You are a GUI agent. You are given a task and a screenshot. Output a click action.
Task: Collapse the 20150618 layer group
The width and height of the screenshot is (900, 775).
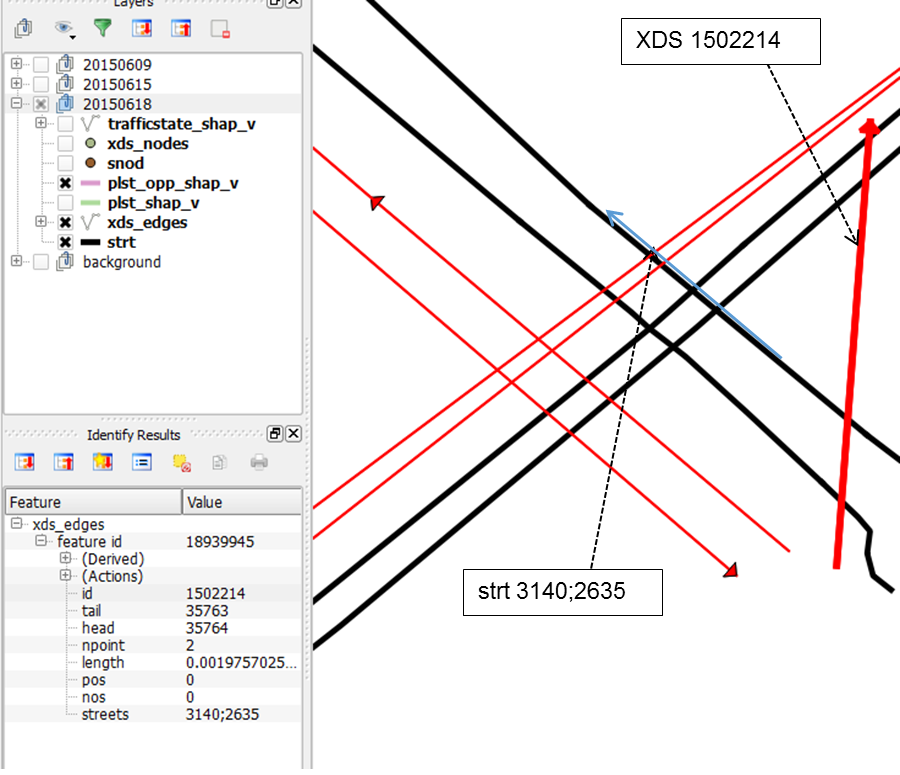pyautogui.click(x=16, y=104)
